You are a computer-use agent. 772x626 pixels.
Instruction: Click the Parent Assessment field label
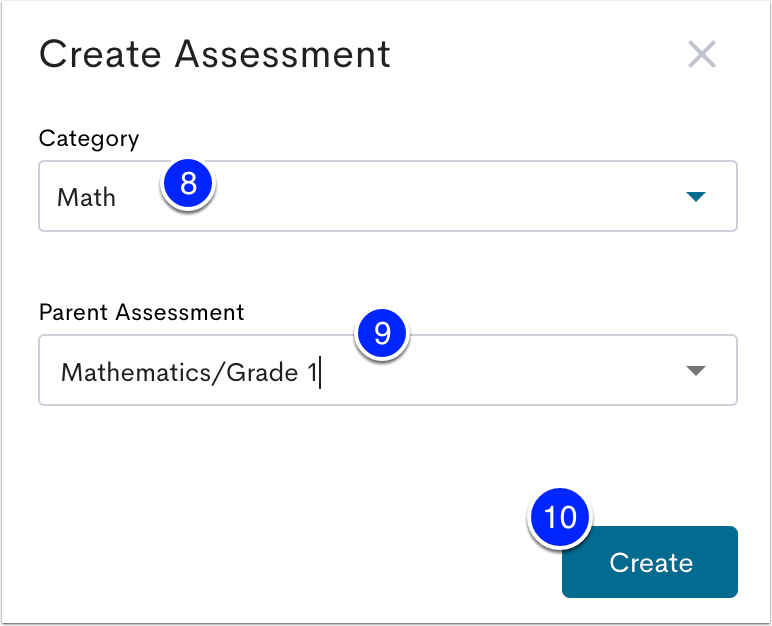pyautogui.click(x=142, y=312)
